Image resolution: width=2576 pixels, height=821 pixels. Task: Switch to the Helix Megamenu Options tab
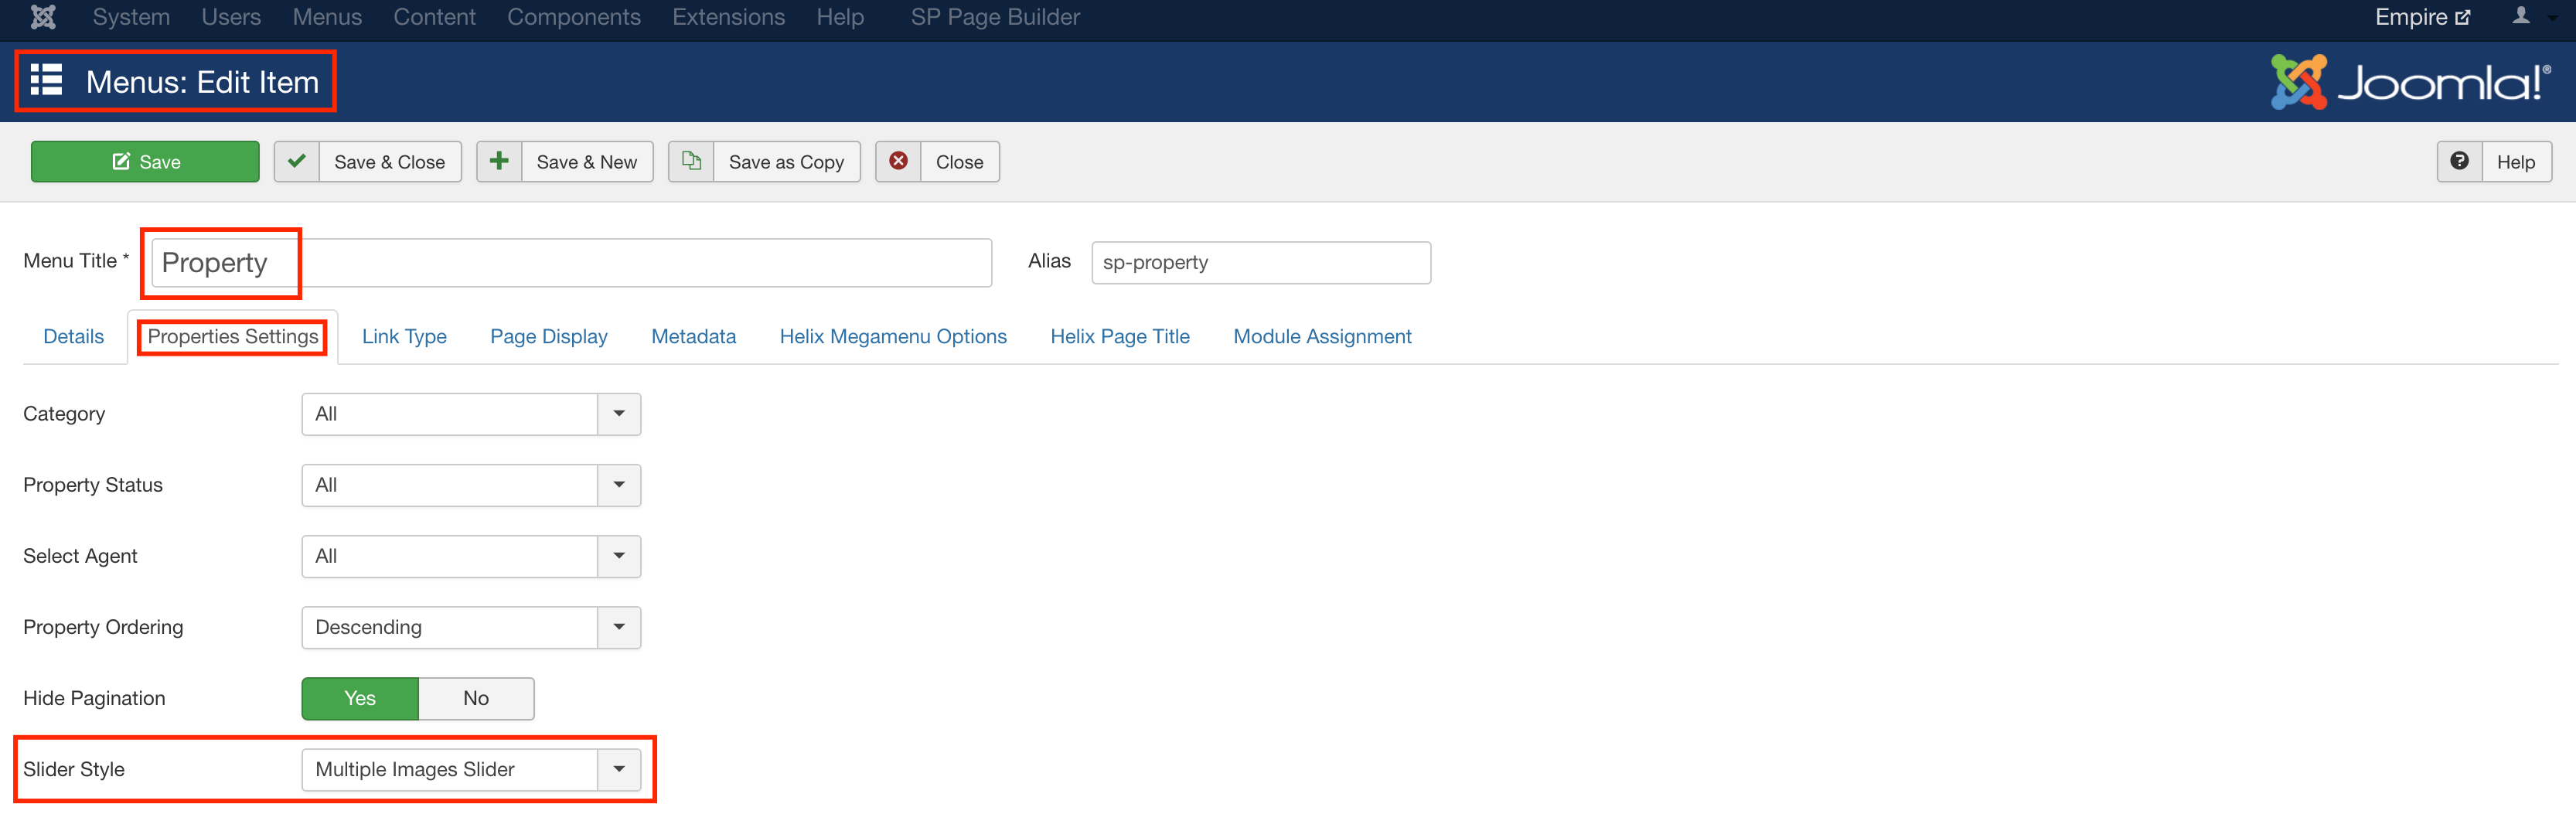[892, 336]
